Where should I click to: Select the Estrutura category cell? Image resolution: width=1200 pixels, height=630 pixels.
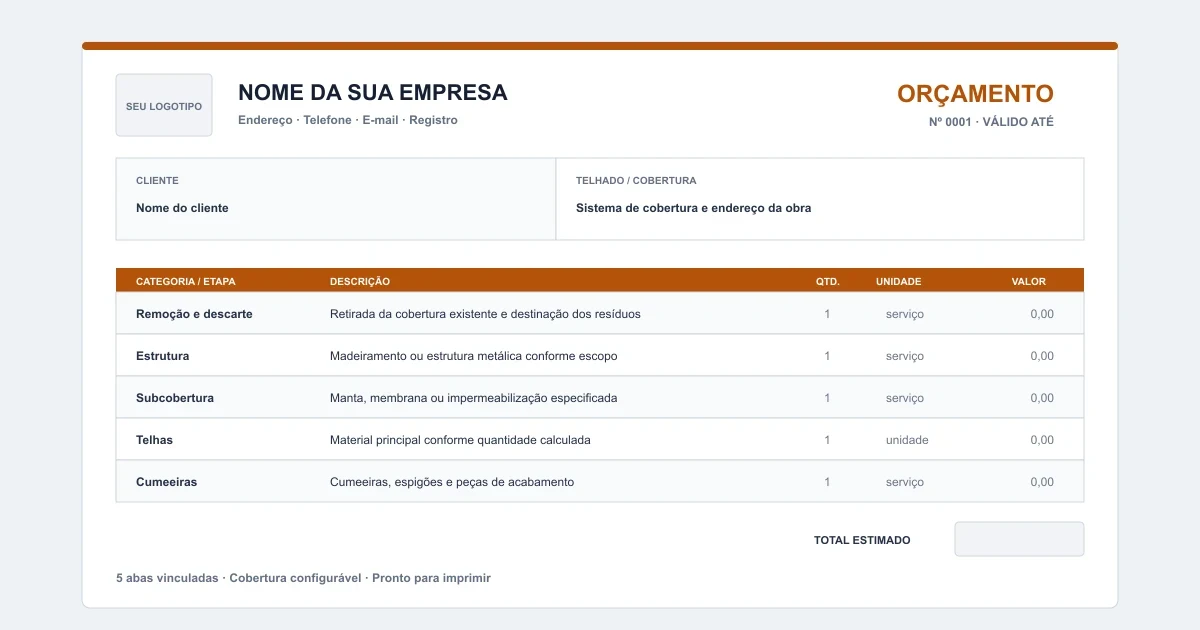pos(162,356)
